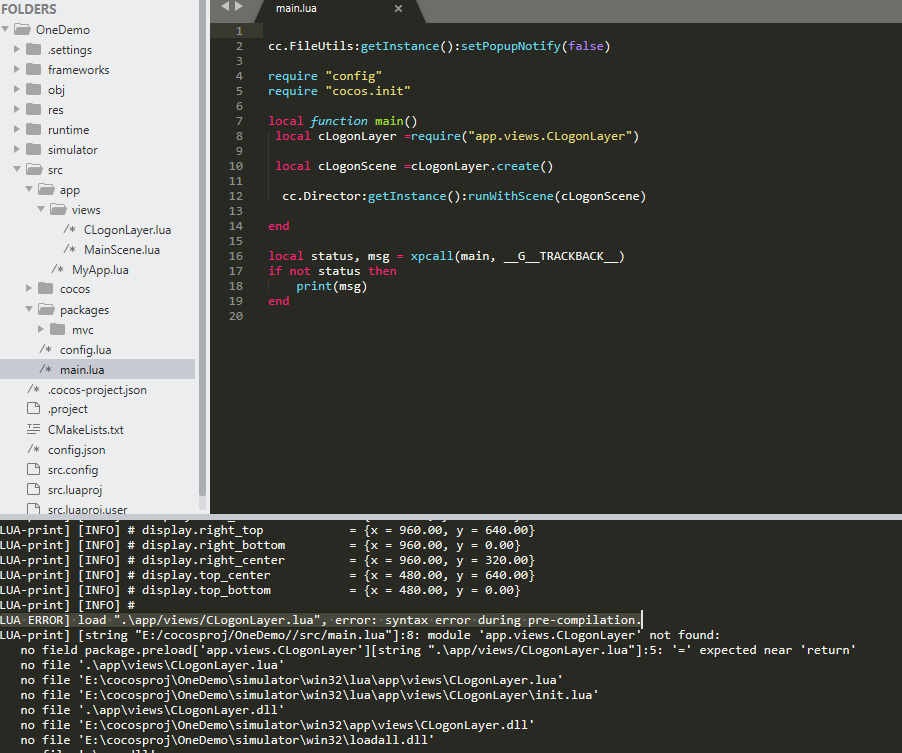Expand the cocos folder arrow

tap(29, 288)
